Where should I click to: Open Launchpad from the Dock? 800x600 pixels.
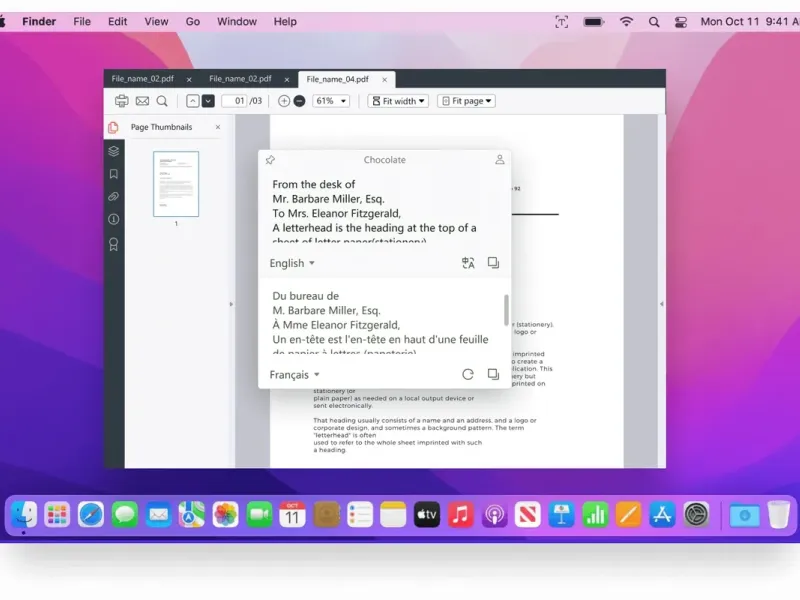click(x=57, y=514)
